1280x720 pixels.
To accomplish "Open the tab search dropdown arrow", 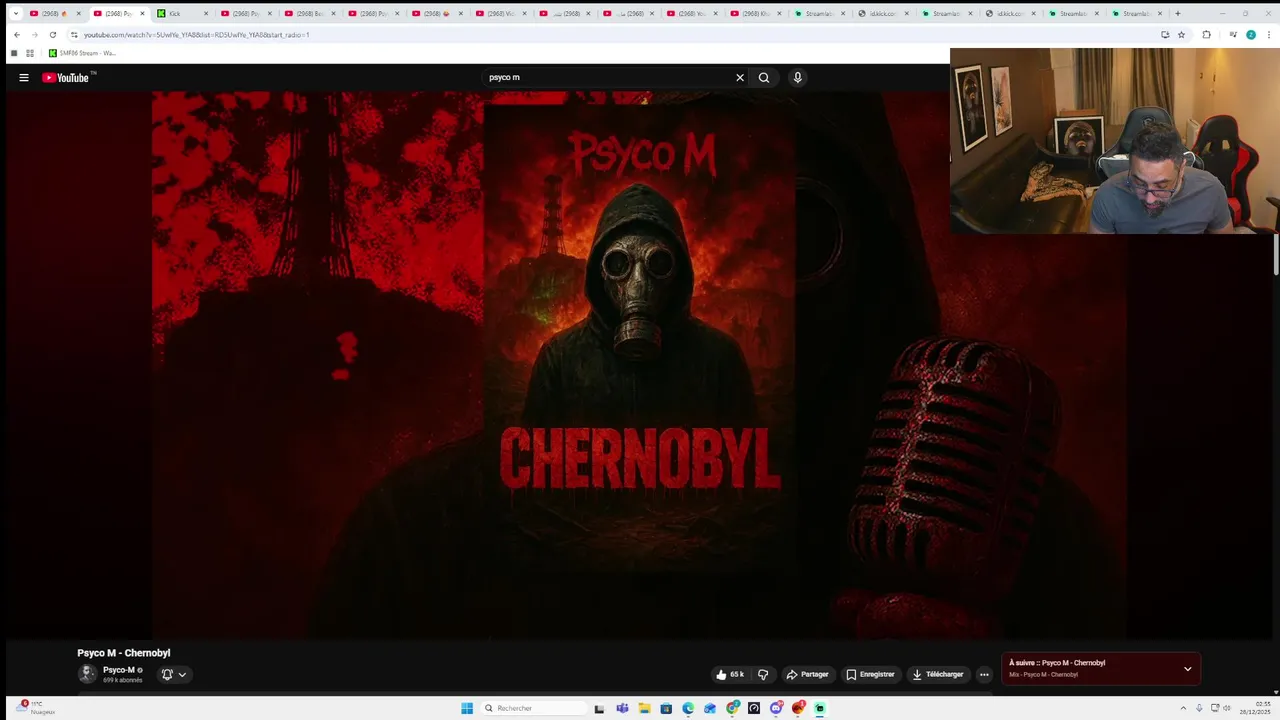I will coord(16,13).
